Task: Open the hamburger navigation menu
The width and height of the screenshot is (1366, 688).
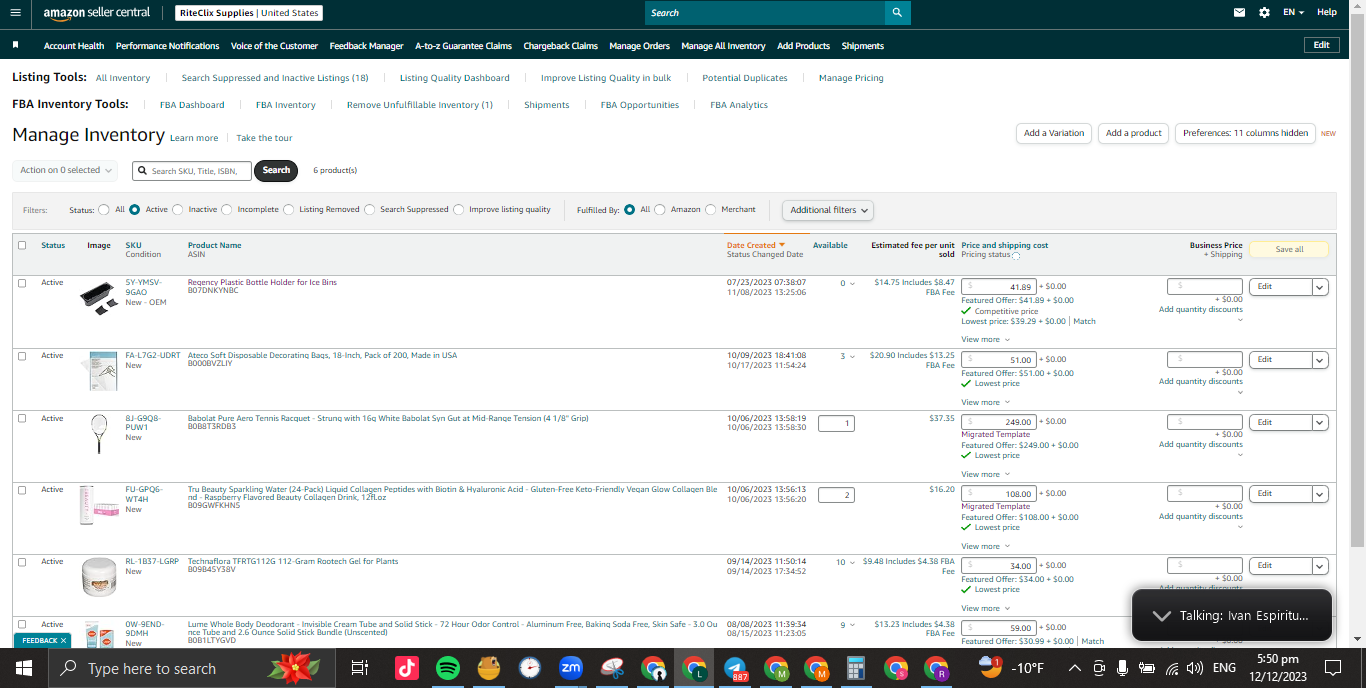Action: click(x=15, y=12)
